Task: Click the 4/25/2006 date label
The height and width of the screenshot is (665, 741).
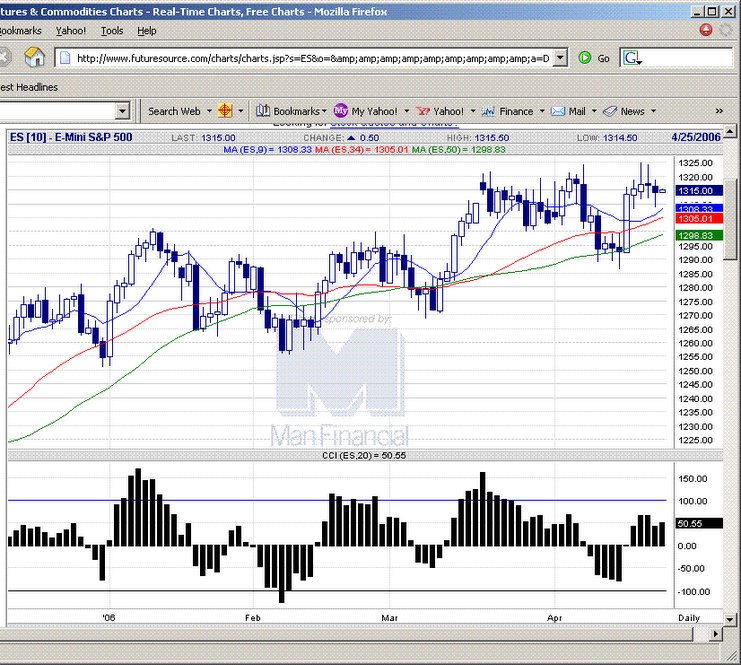Action: (x=696, y=137)
